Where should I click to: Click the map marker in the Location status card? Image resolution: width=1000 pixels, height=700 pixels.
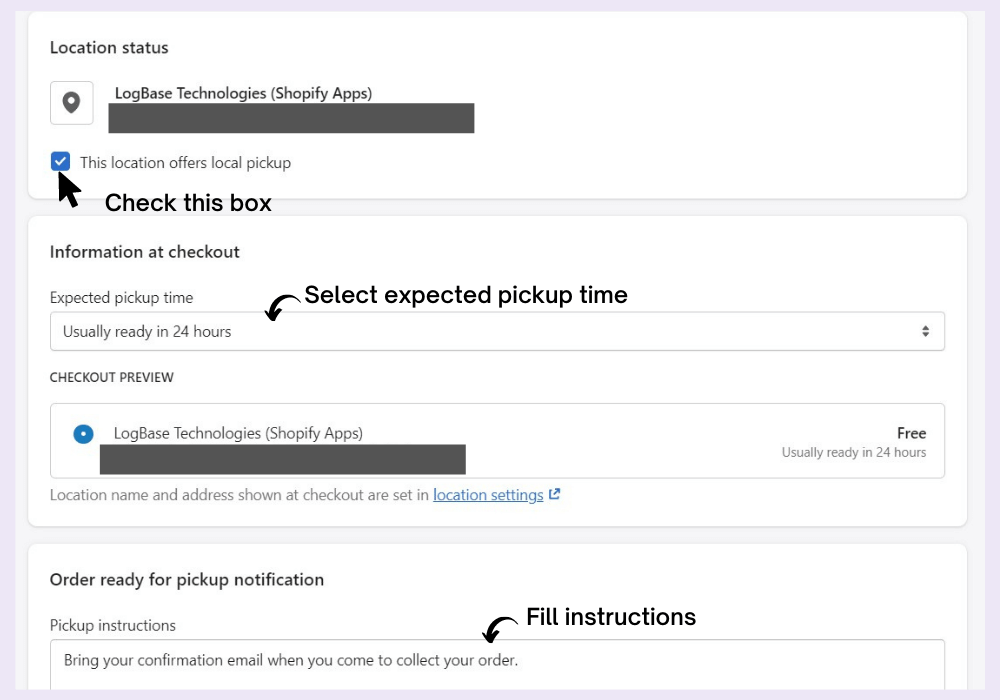(71, 103)
